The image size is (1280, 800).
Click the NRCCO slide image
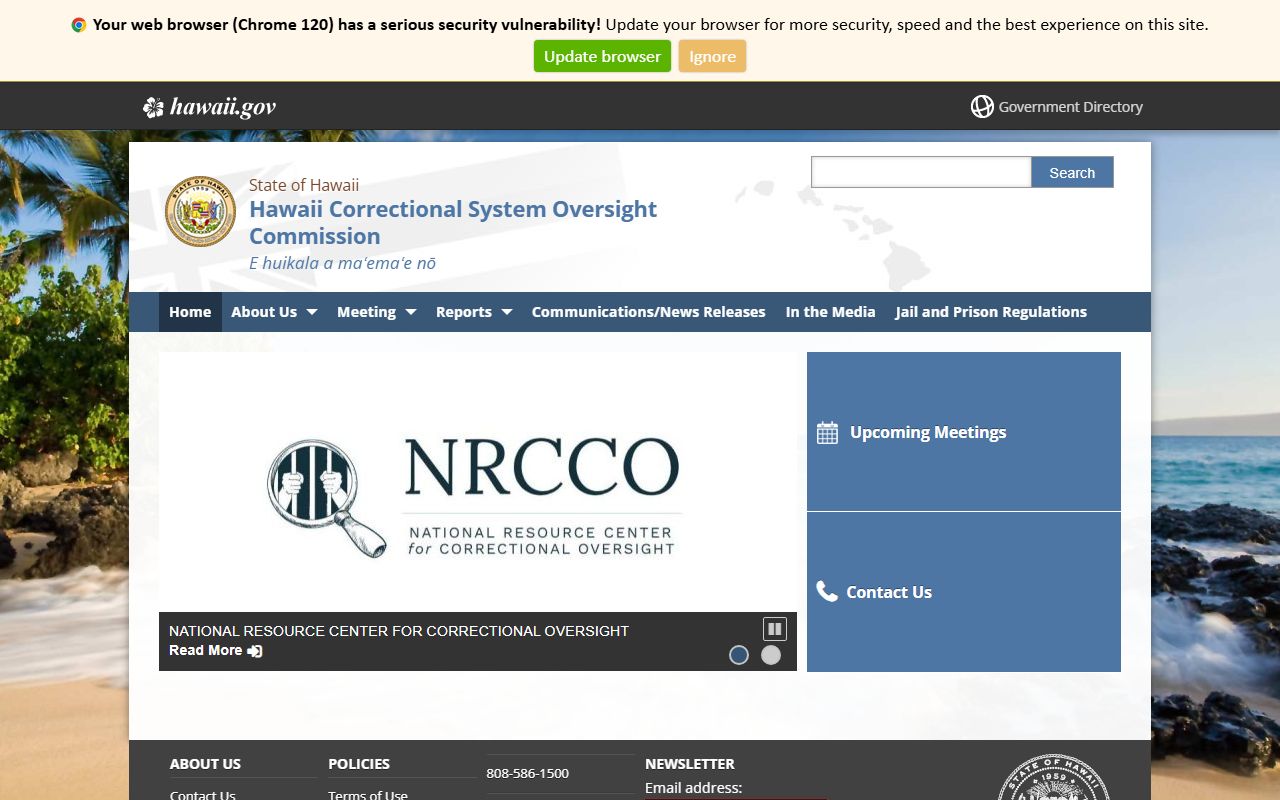click(478, 482)
